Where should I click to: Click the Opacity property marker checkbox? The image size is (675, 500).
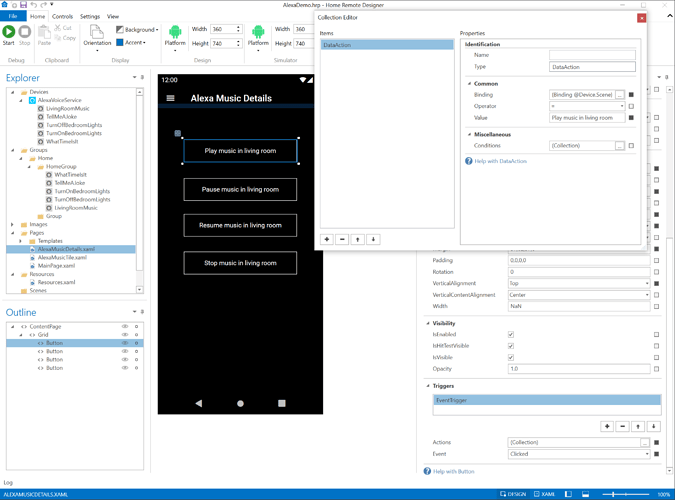(656, 369)
